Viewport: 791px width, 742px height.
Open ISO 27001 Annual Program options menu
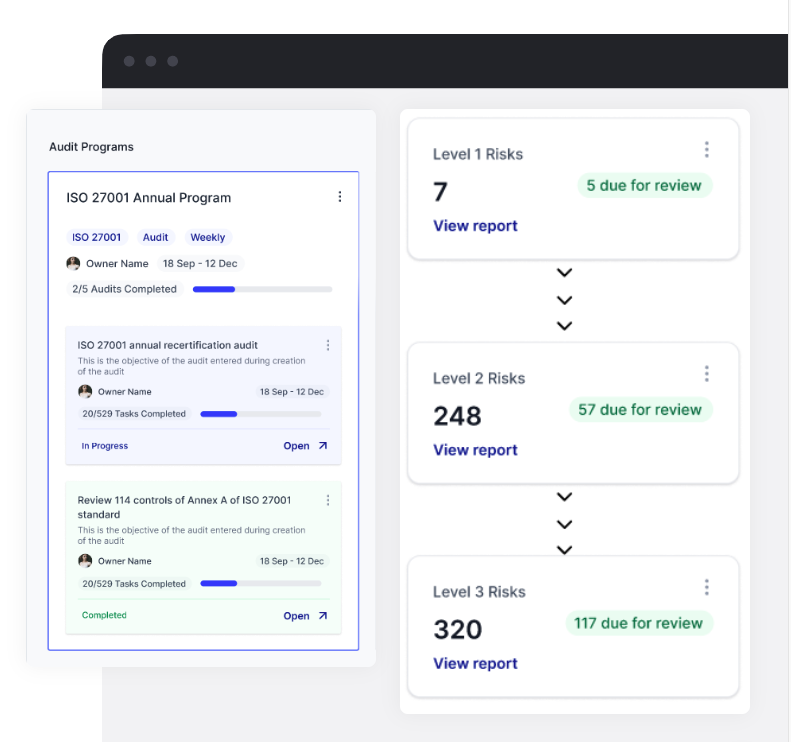(340, 197)
